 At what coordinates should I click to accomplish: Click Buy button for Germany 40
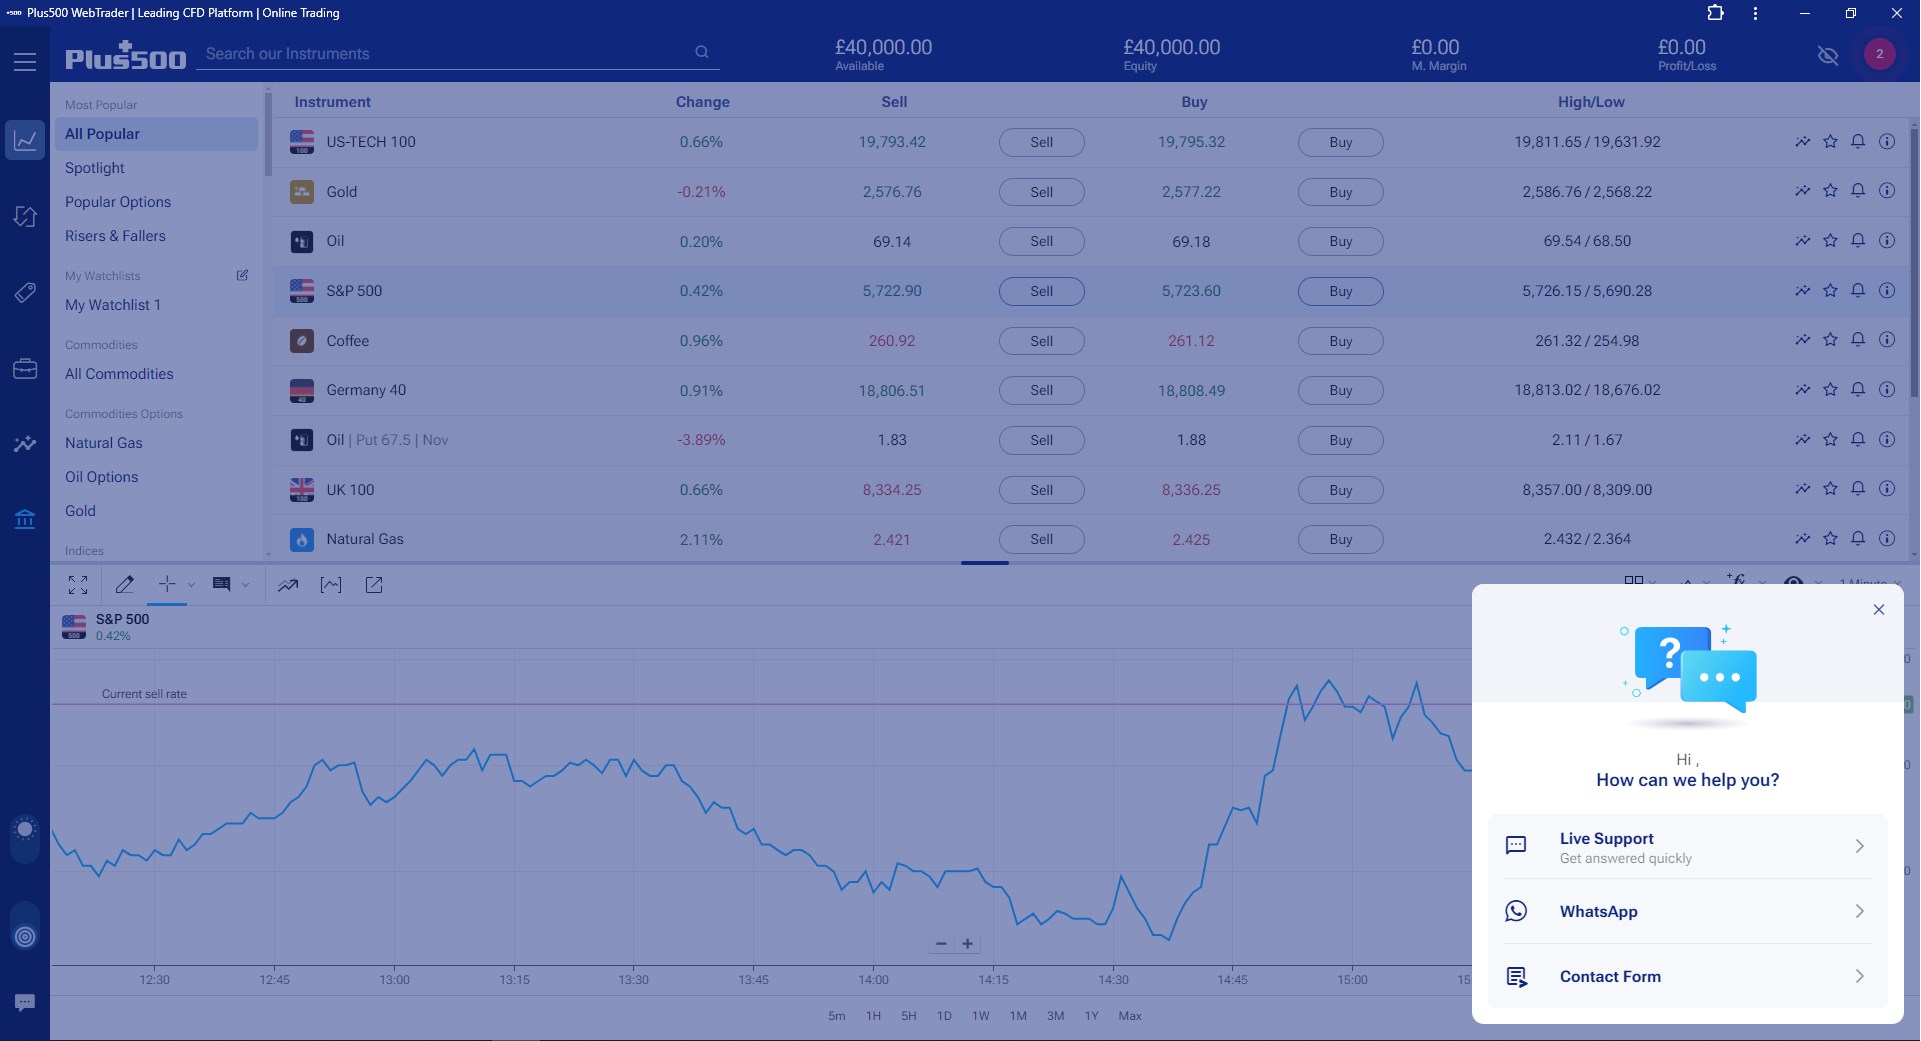(x=1341, y=390)
